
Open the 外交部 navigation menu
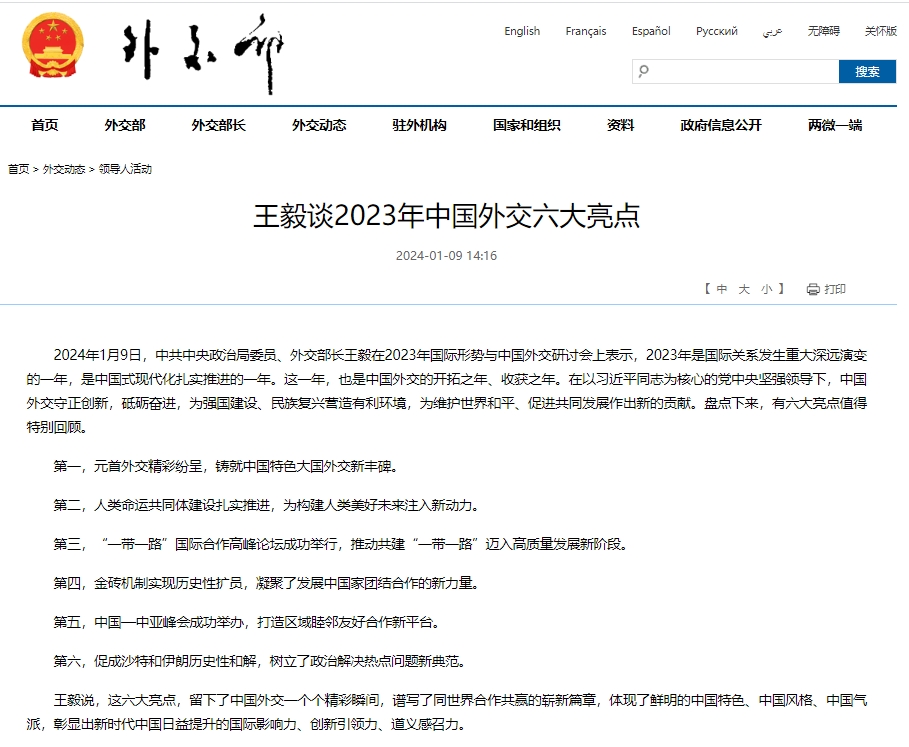(125, 125)
